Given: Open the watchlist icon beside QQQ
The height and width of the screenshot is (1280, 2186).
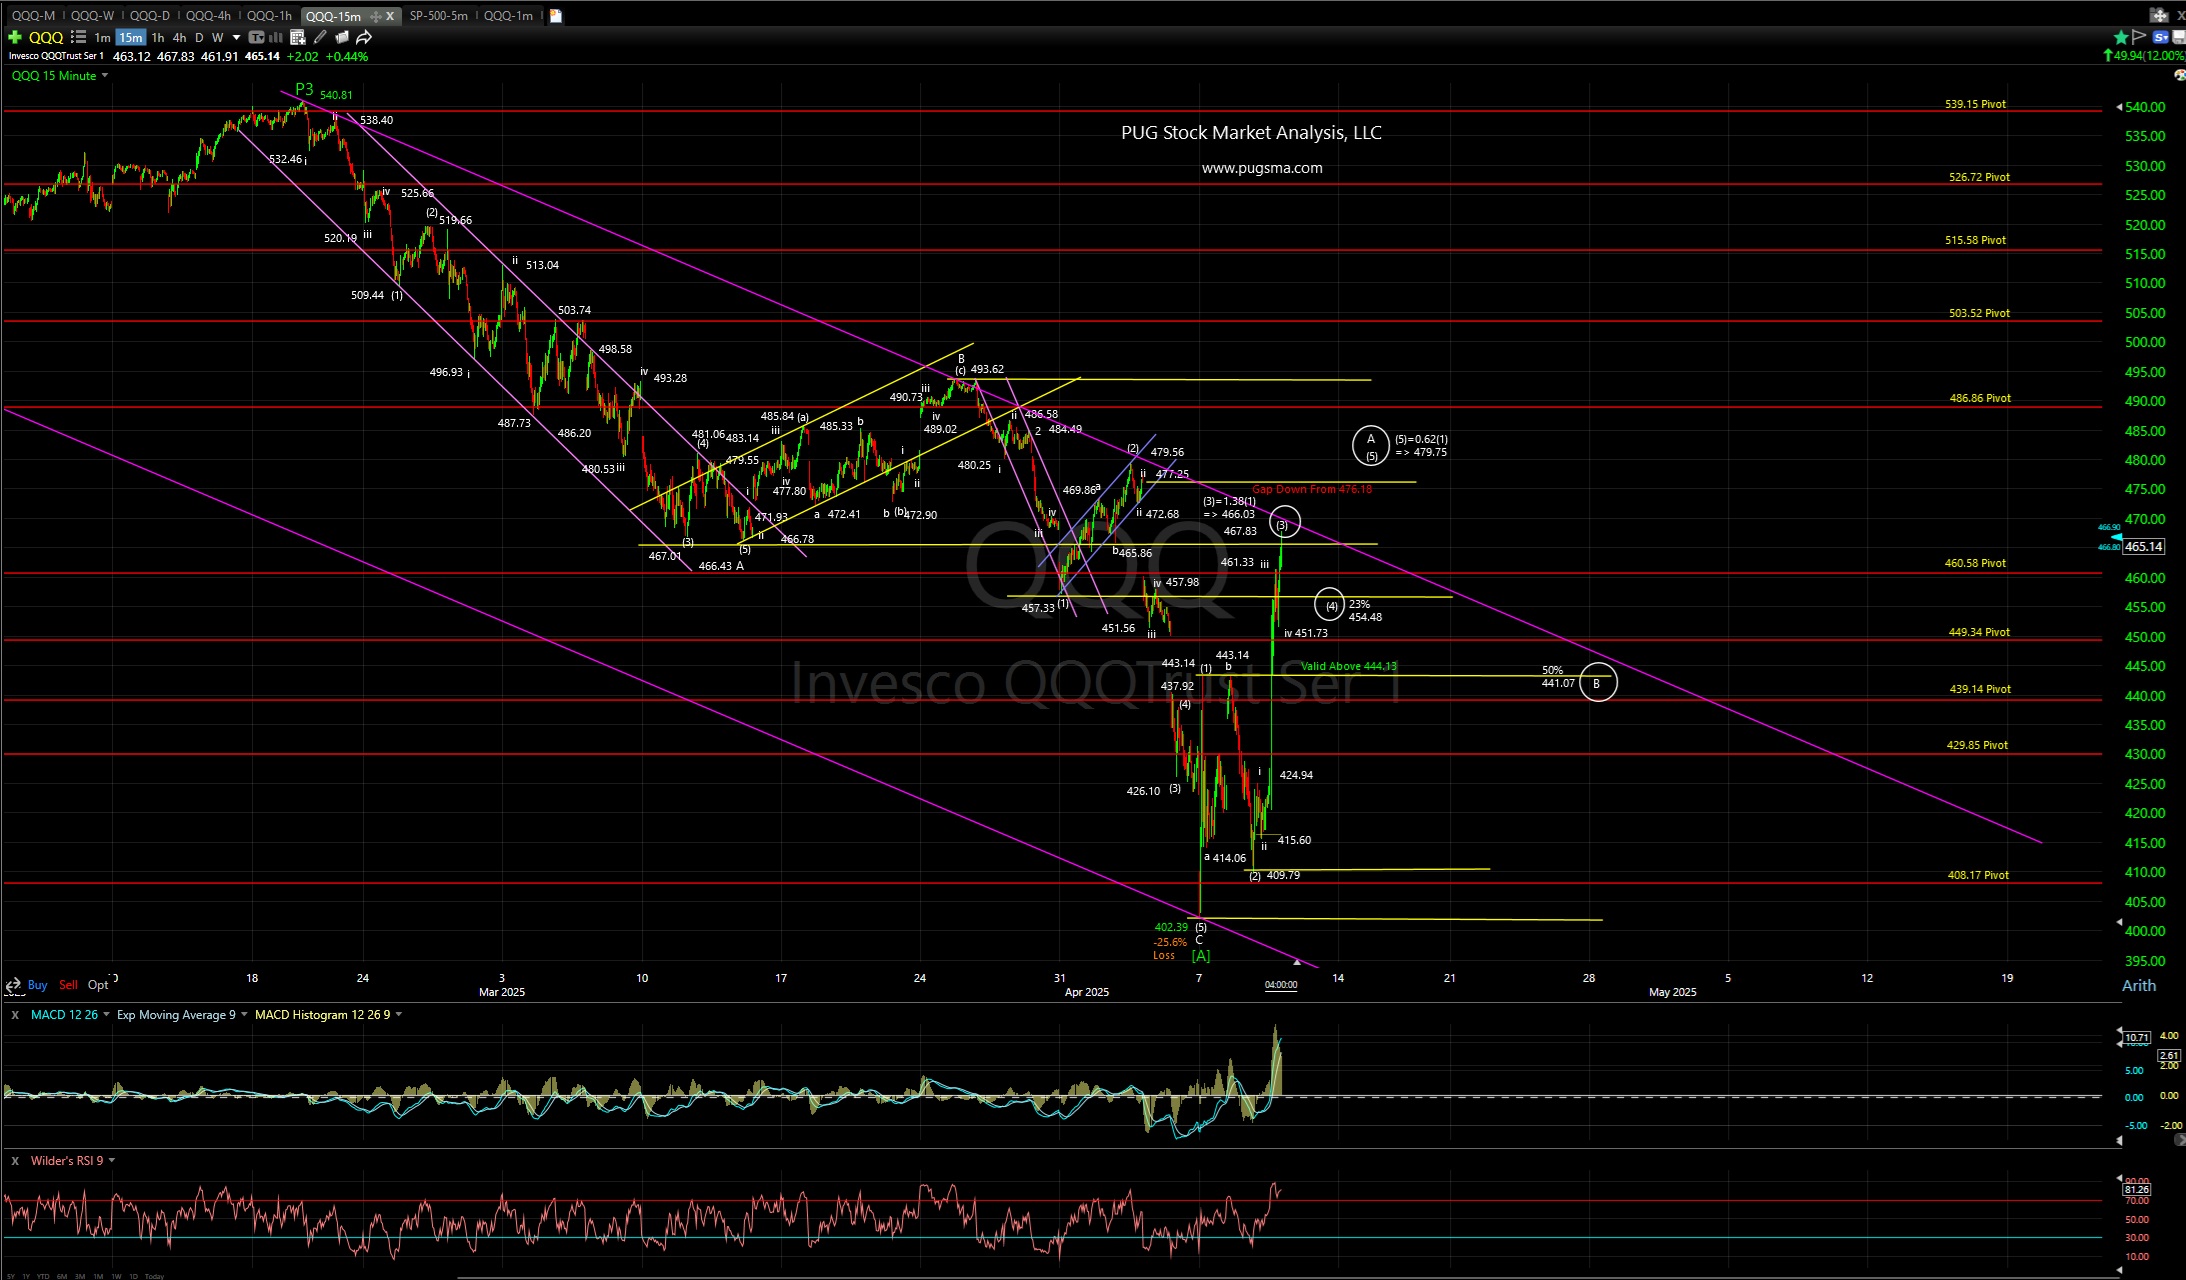Looking at the screenshot, I should [77, 37].
